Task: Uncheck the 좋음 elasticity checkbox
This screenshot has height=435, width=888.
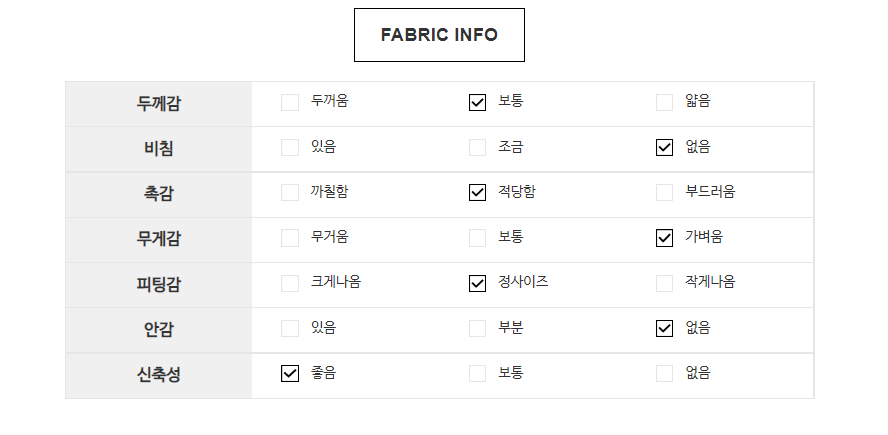Action: [290, 374]
